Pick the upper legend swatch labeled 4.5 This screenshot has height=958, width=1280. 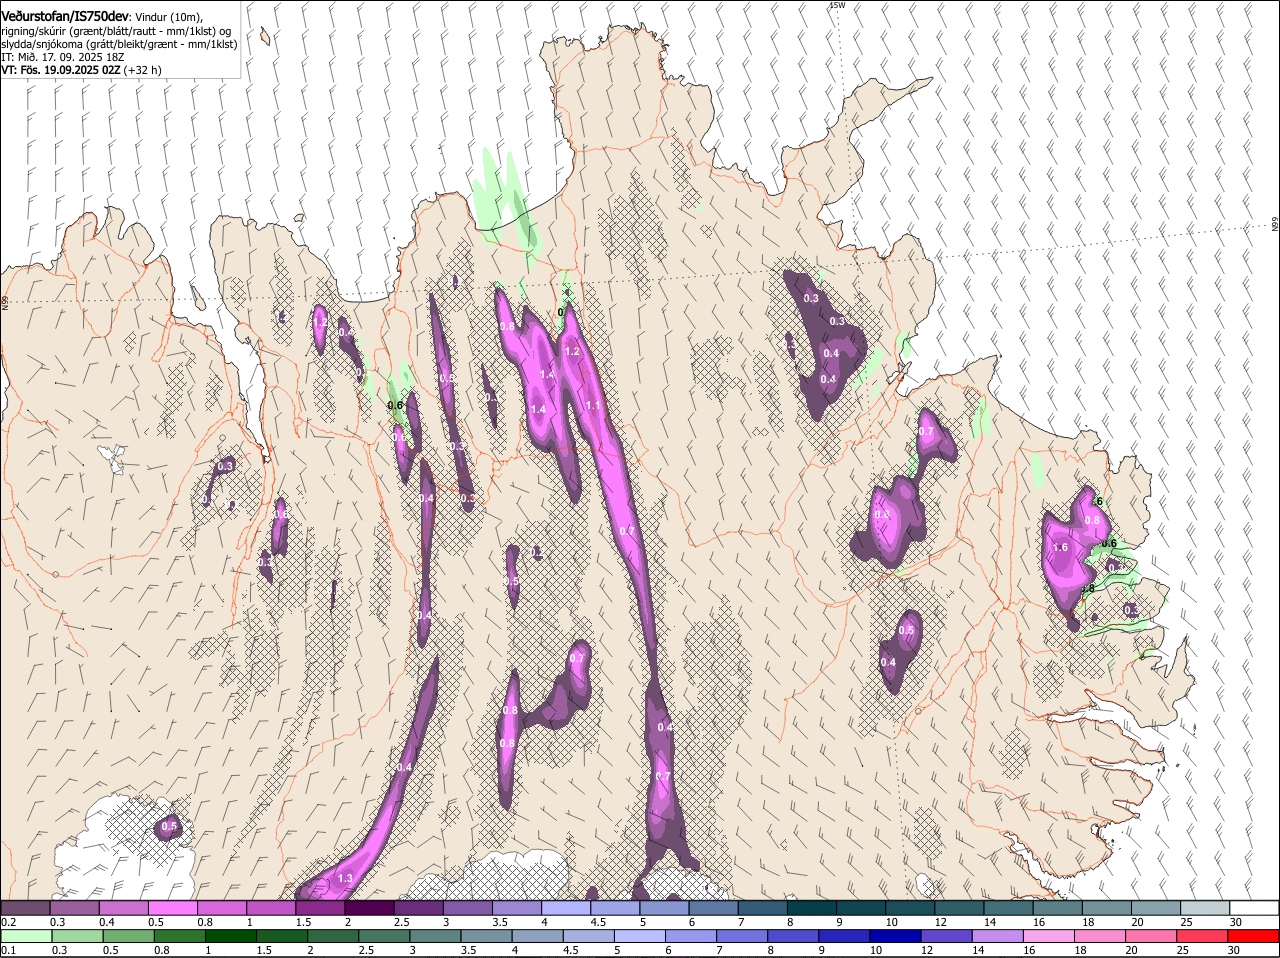coord(615,907)
